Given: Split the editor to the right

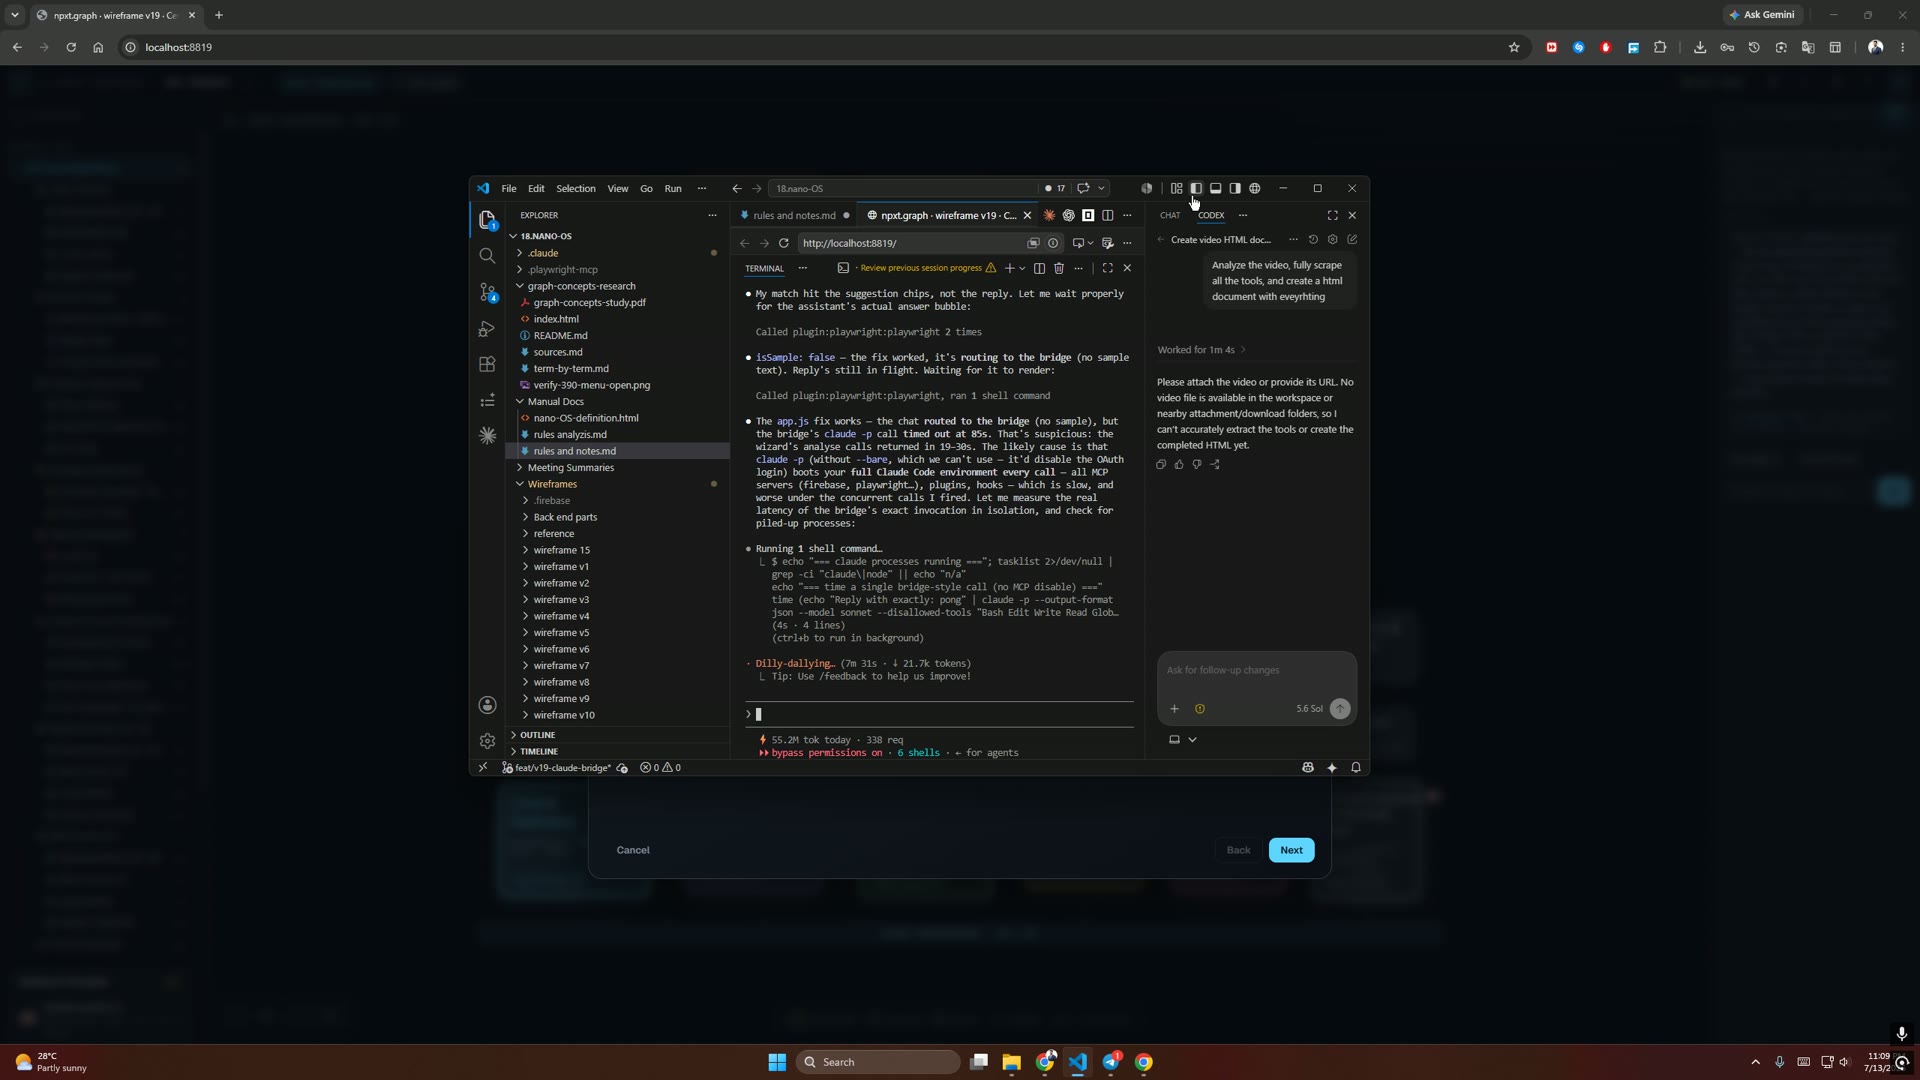Looking at the screenshot, I should [1107, 215].
